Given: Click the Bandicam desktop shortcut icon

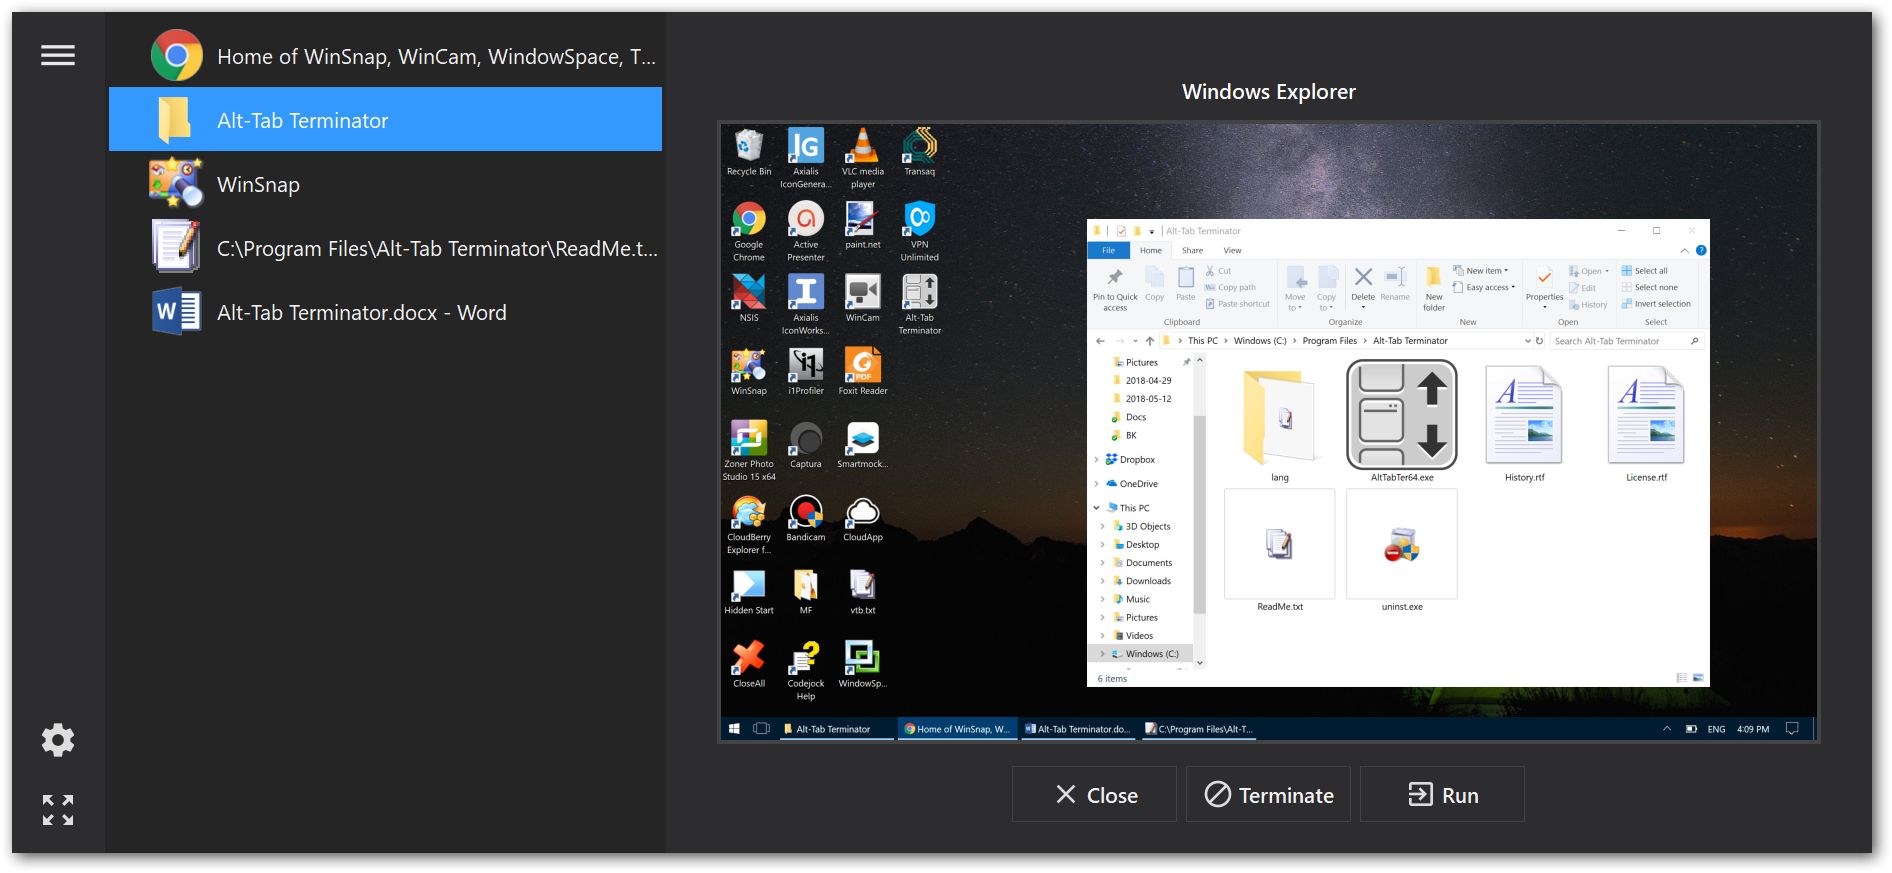Looking at the screenshot, I should click(x=805, y=513).
